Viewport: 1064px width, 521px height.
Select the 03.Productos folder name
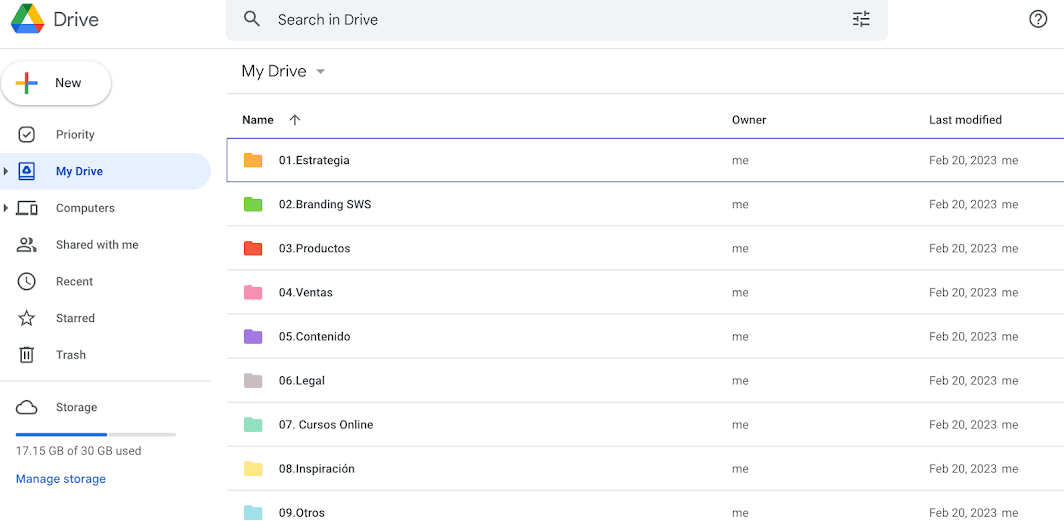(314, 249)
